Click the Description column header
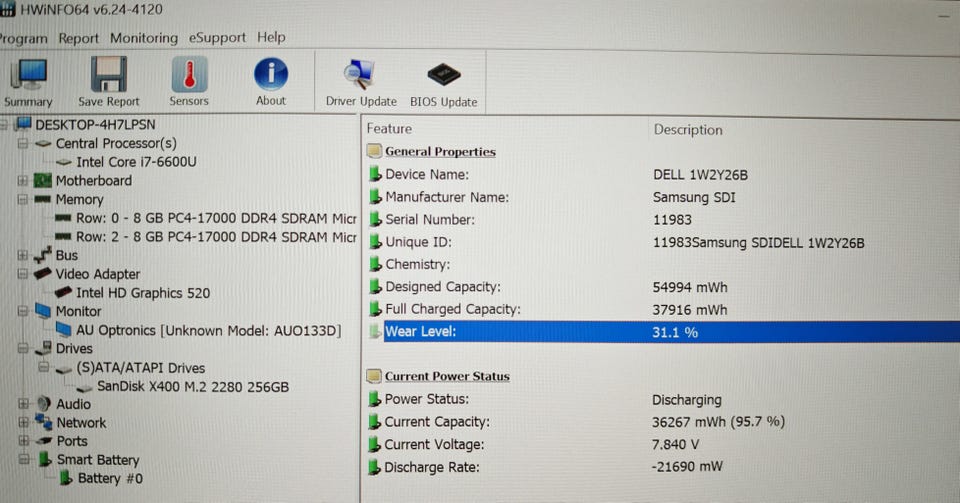 pos(688,130)
